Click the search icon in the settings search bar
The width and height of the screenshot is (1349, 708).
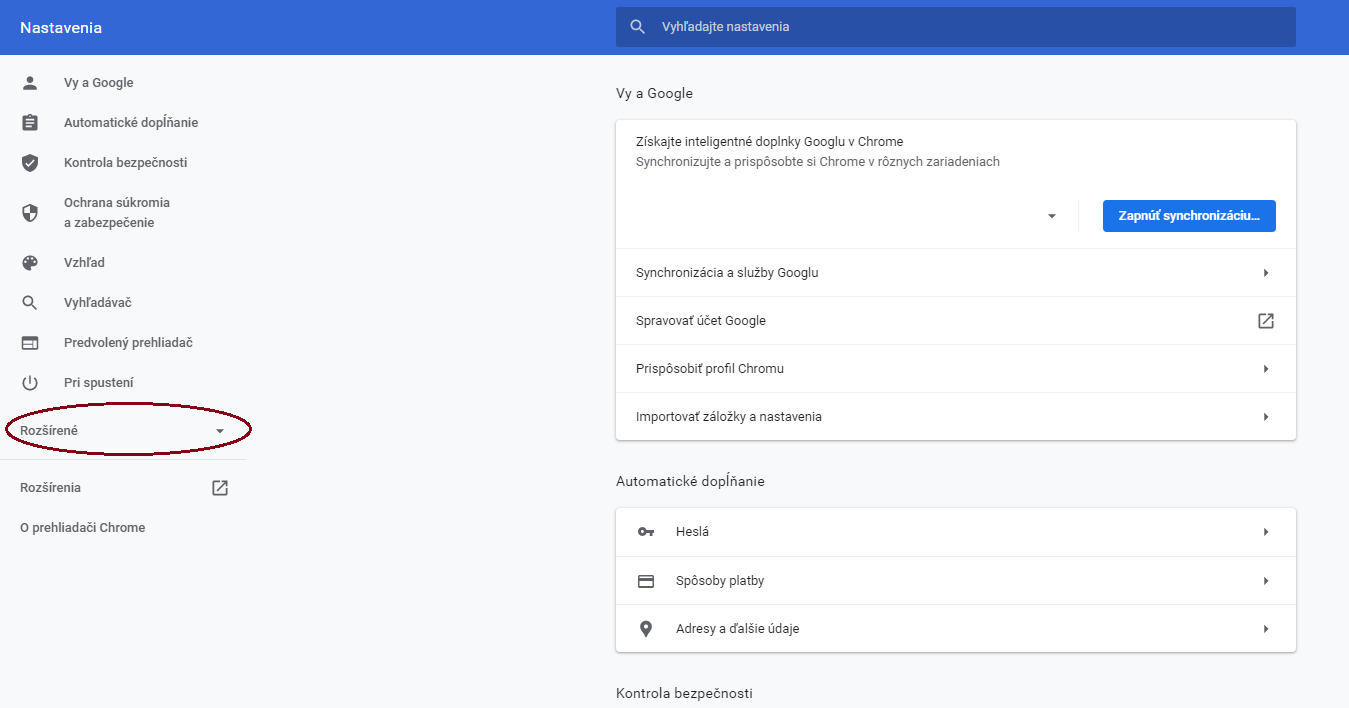638,27
